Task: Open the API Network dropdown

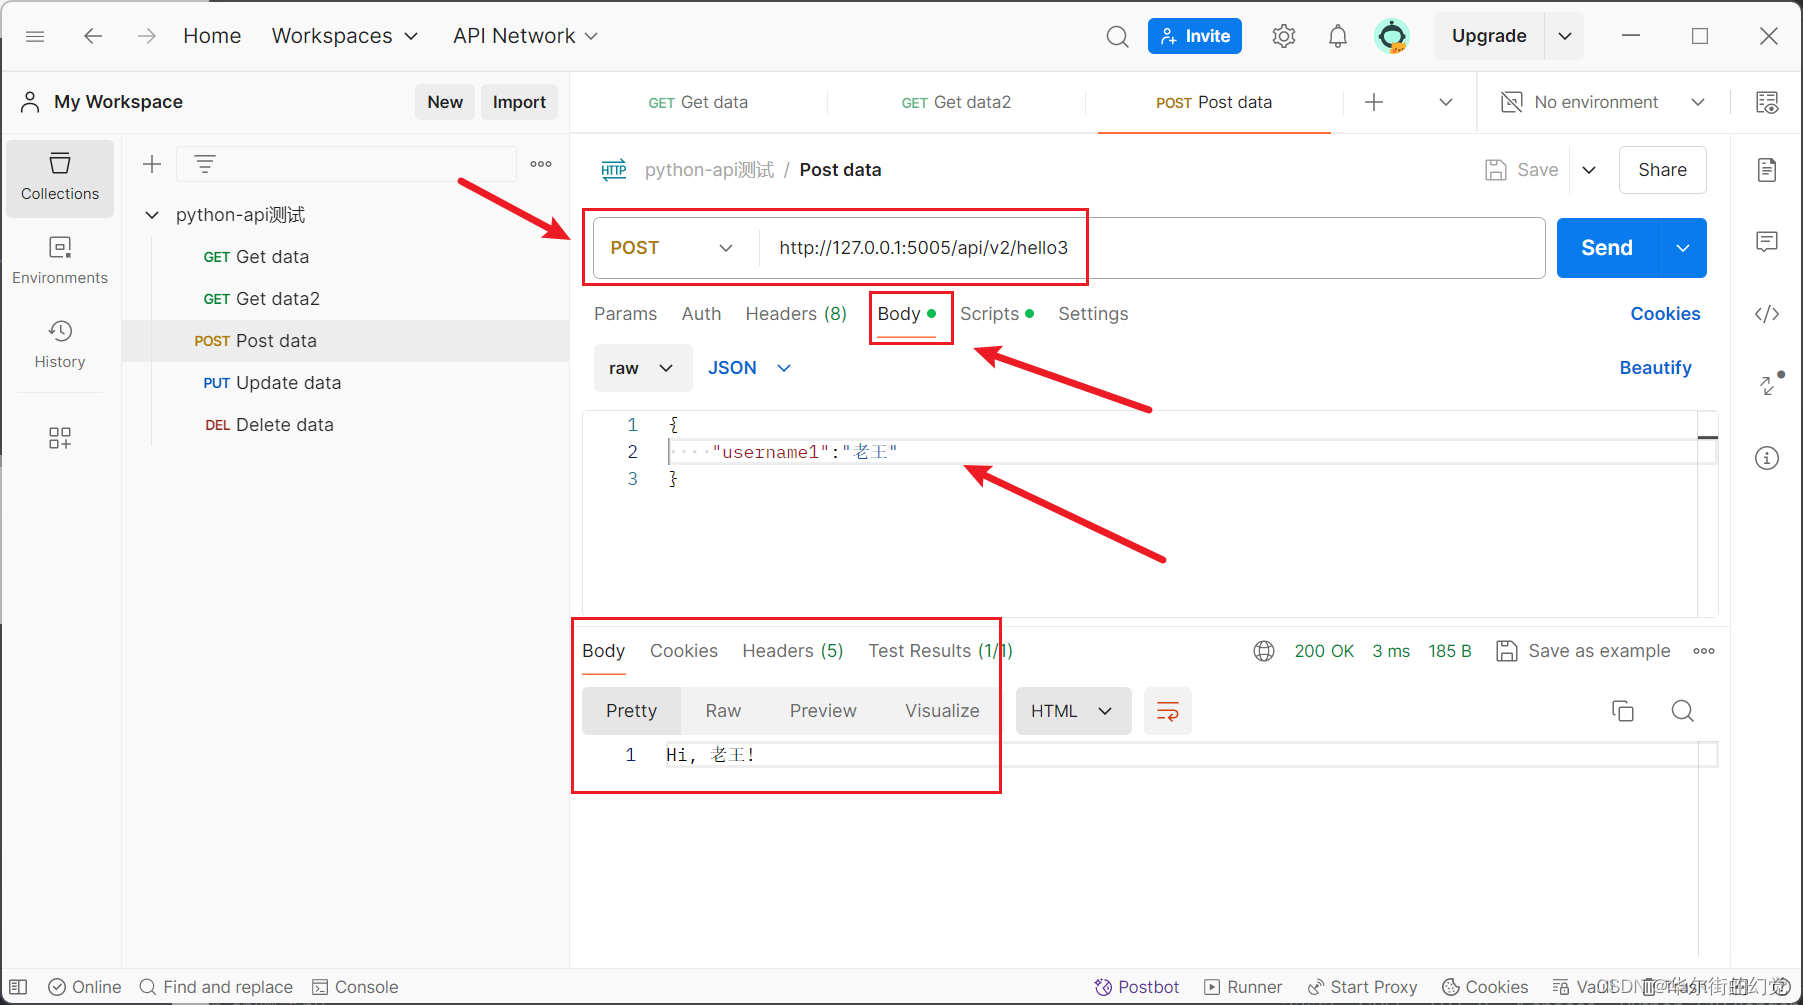Action: [x=525, y=36]
